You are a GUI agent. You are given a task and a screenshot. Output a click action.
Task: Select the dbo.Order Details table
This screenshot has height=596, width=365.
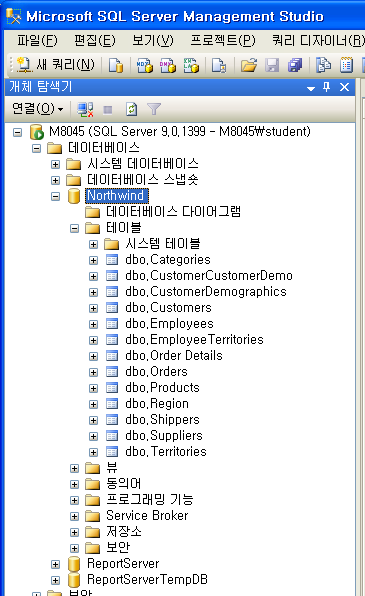(174, 355)
